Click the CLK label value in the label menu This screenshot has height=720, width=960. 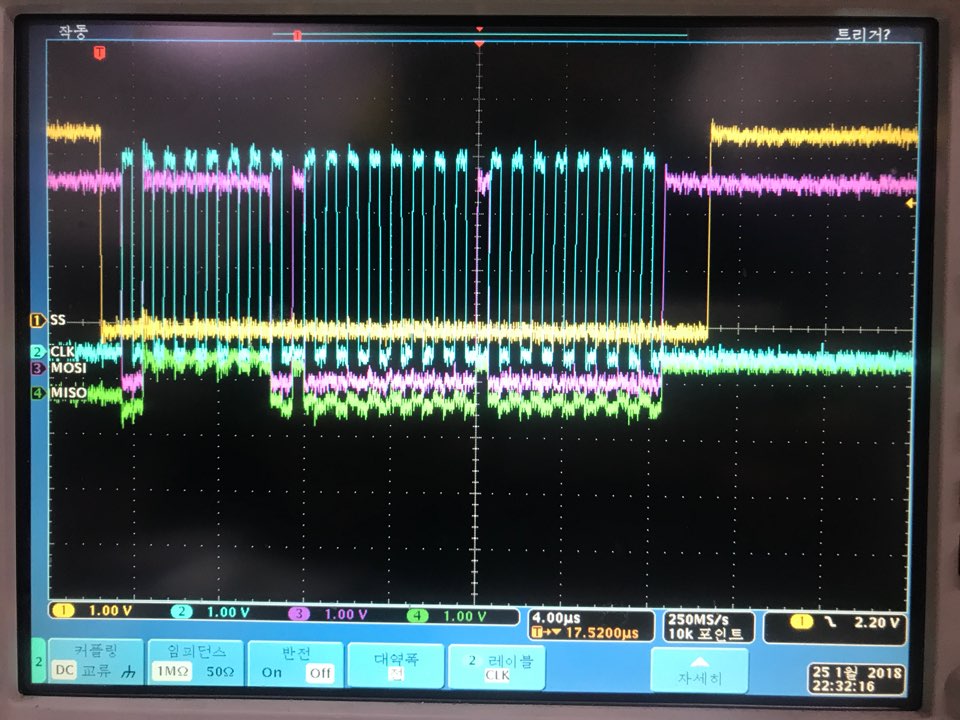point(497,675)
